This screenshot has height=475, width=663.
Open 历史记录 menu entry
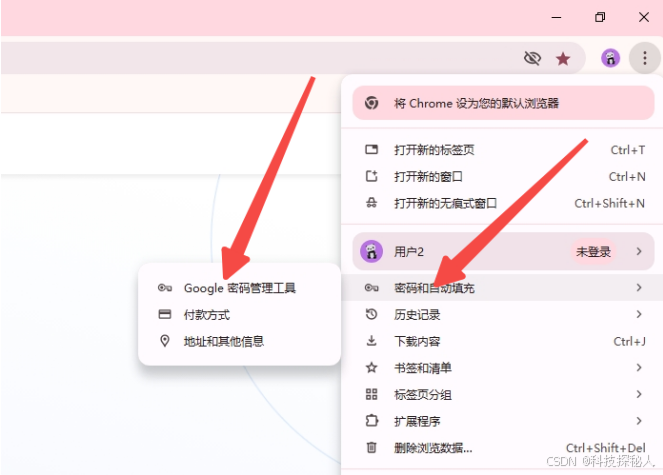pos(501,314)
